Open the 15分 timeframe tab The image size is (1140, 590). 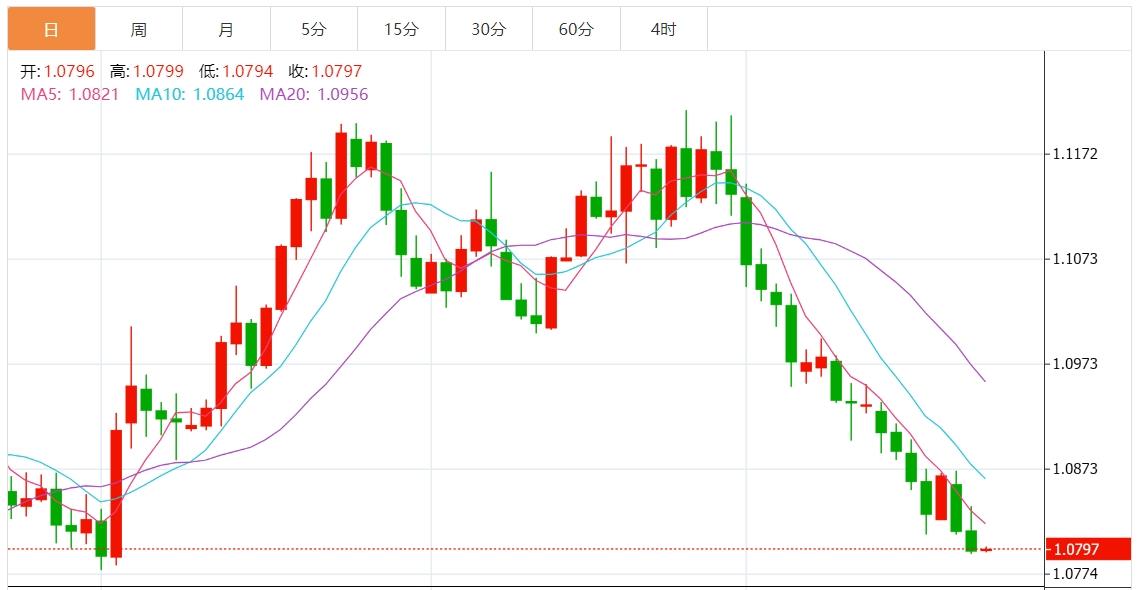(x=401, y=29)
